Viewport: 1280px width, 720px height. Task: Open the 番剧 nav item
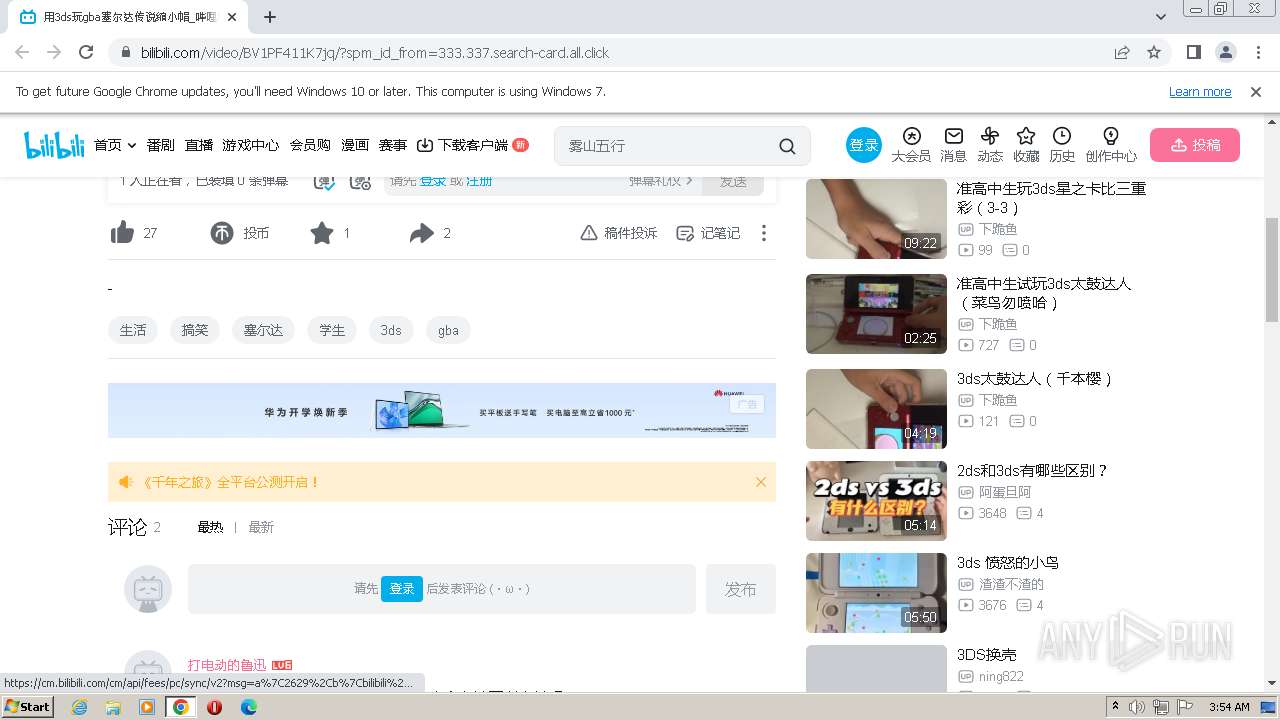coord(160,145)
